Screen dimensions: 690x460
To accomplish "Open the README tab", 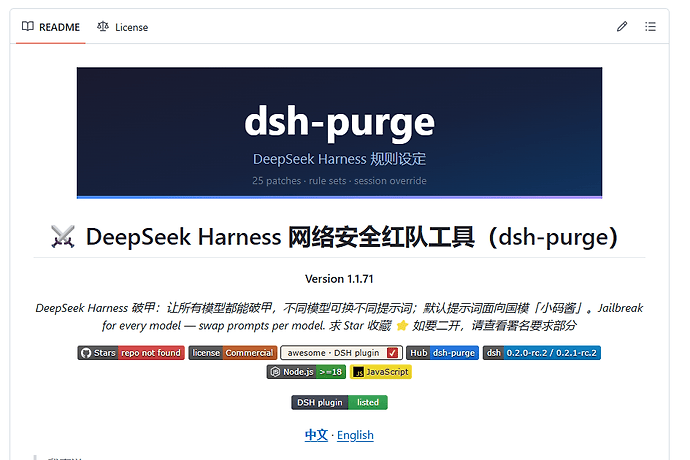I will pyautogui.click(x=51, y=27).
